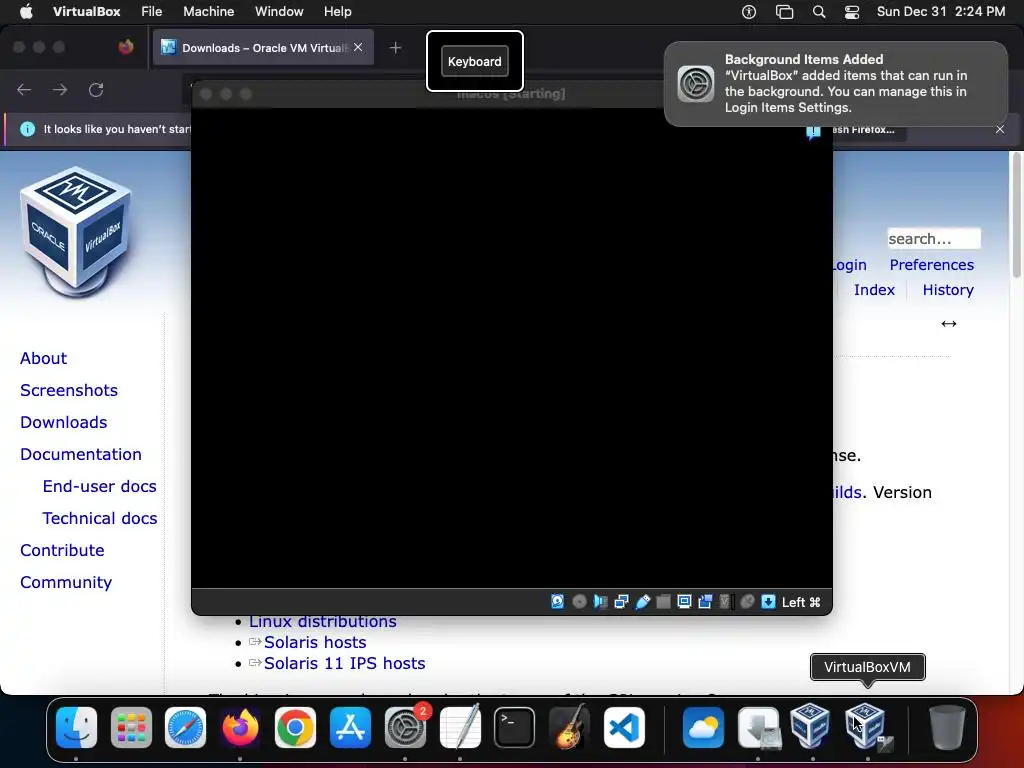Click the display monitor icon in VM status bar

684,601
